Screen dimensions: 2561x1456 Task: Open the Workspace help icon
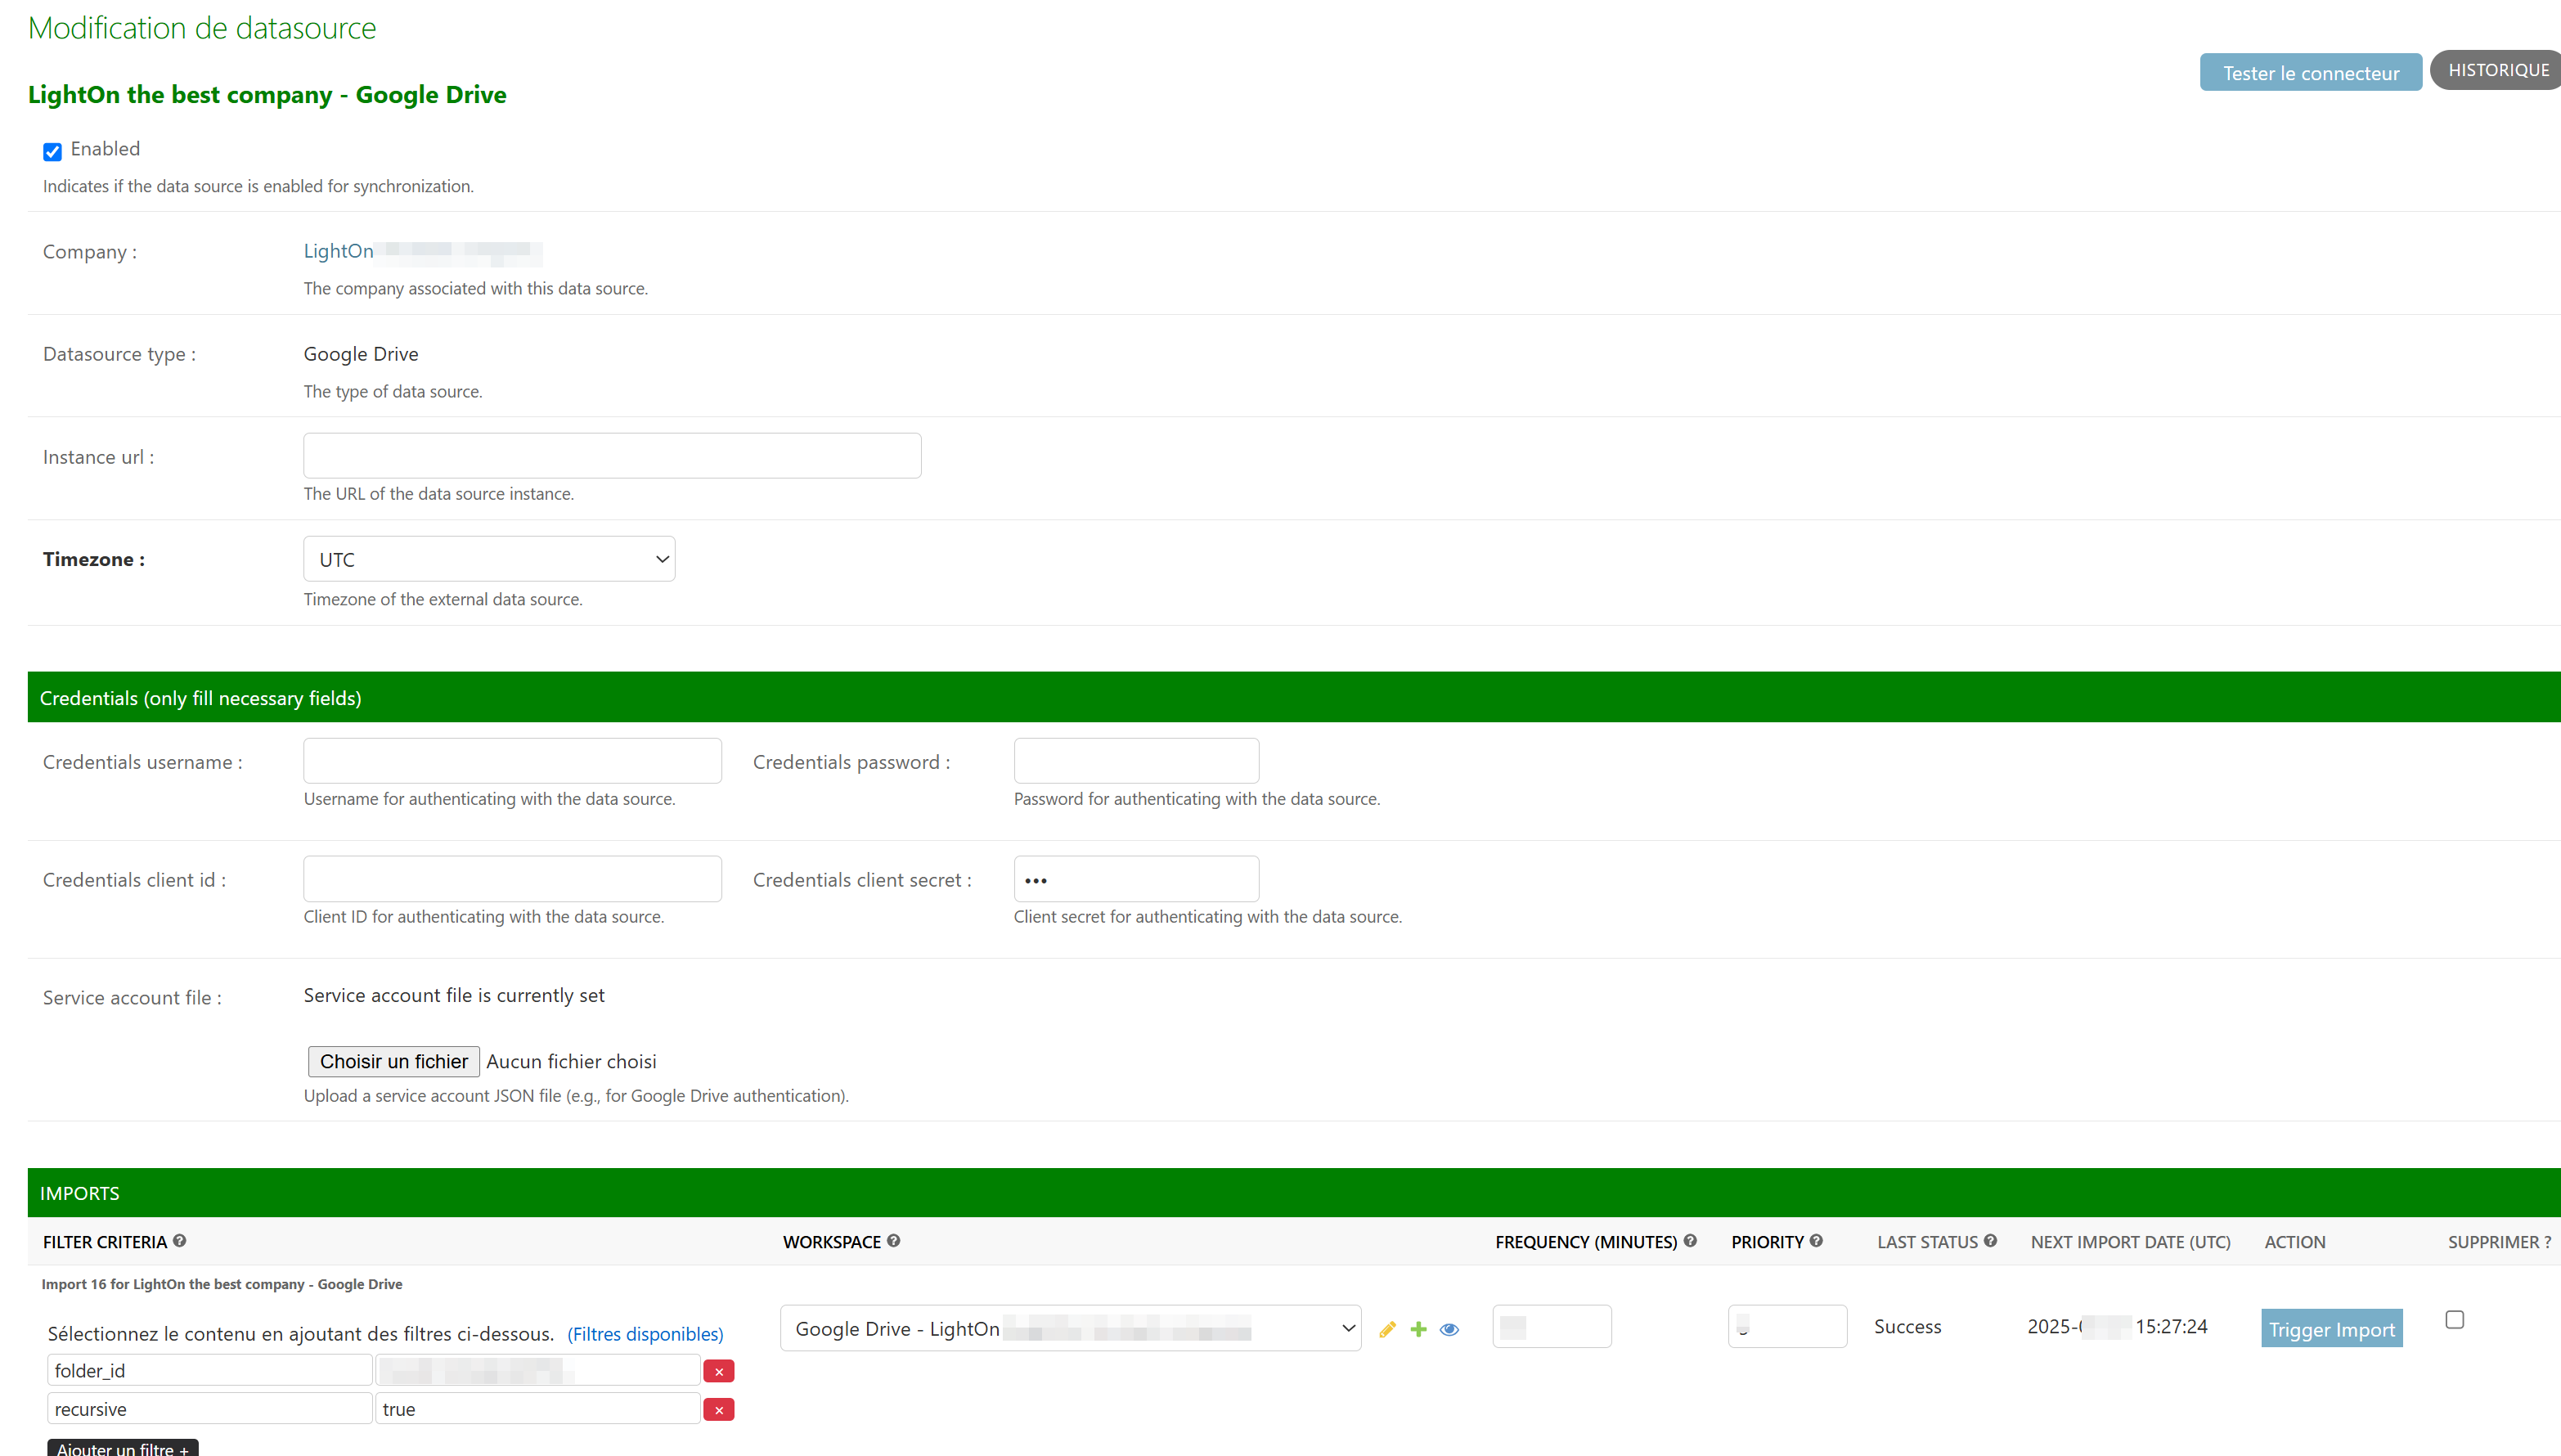point(894,1240)
